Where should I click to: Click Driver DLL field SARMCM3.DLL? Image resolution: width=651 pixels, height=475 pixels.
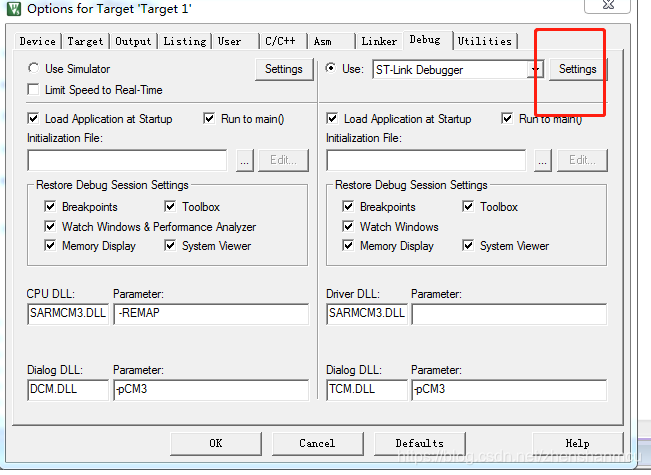coord(367,313)
